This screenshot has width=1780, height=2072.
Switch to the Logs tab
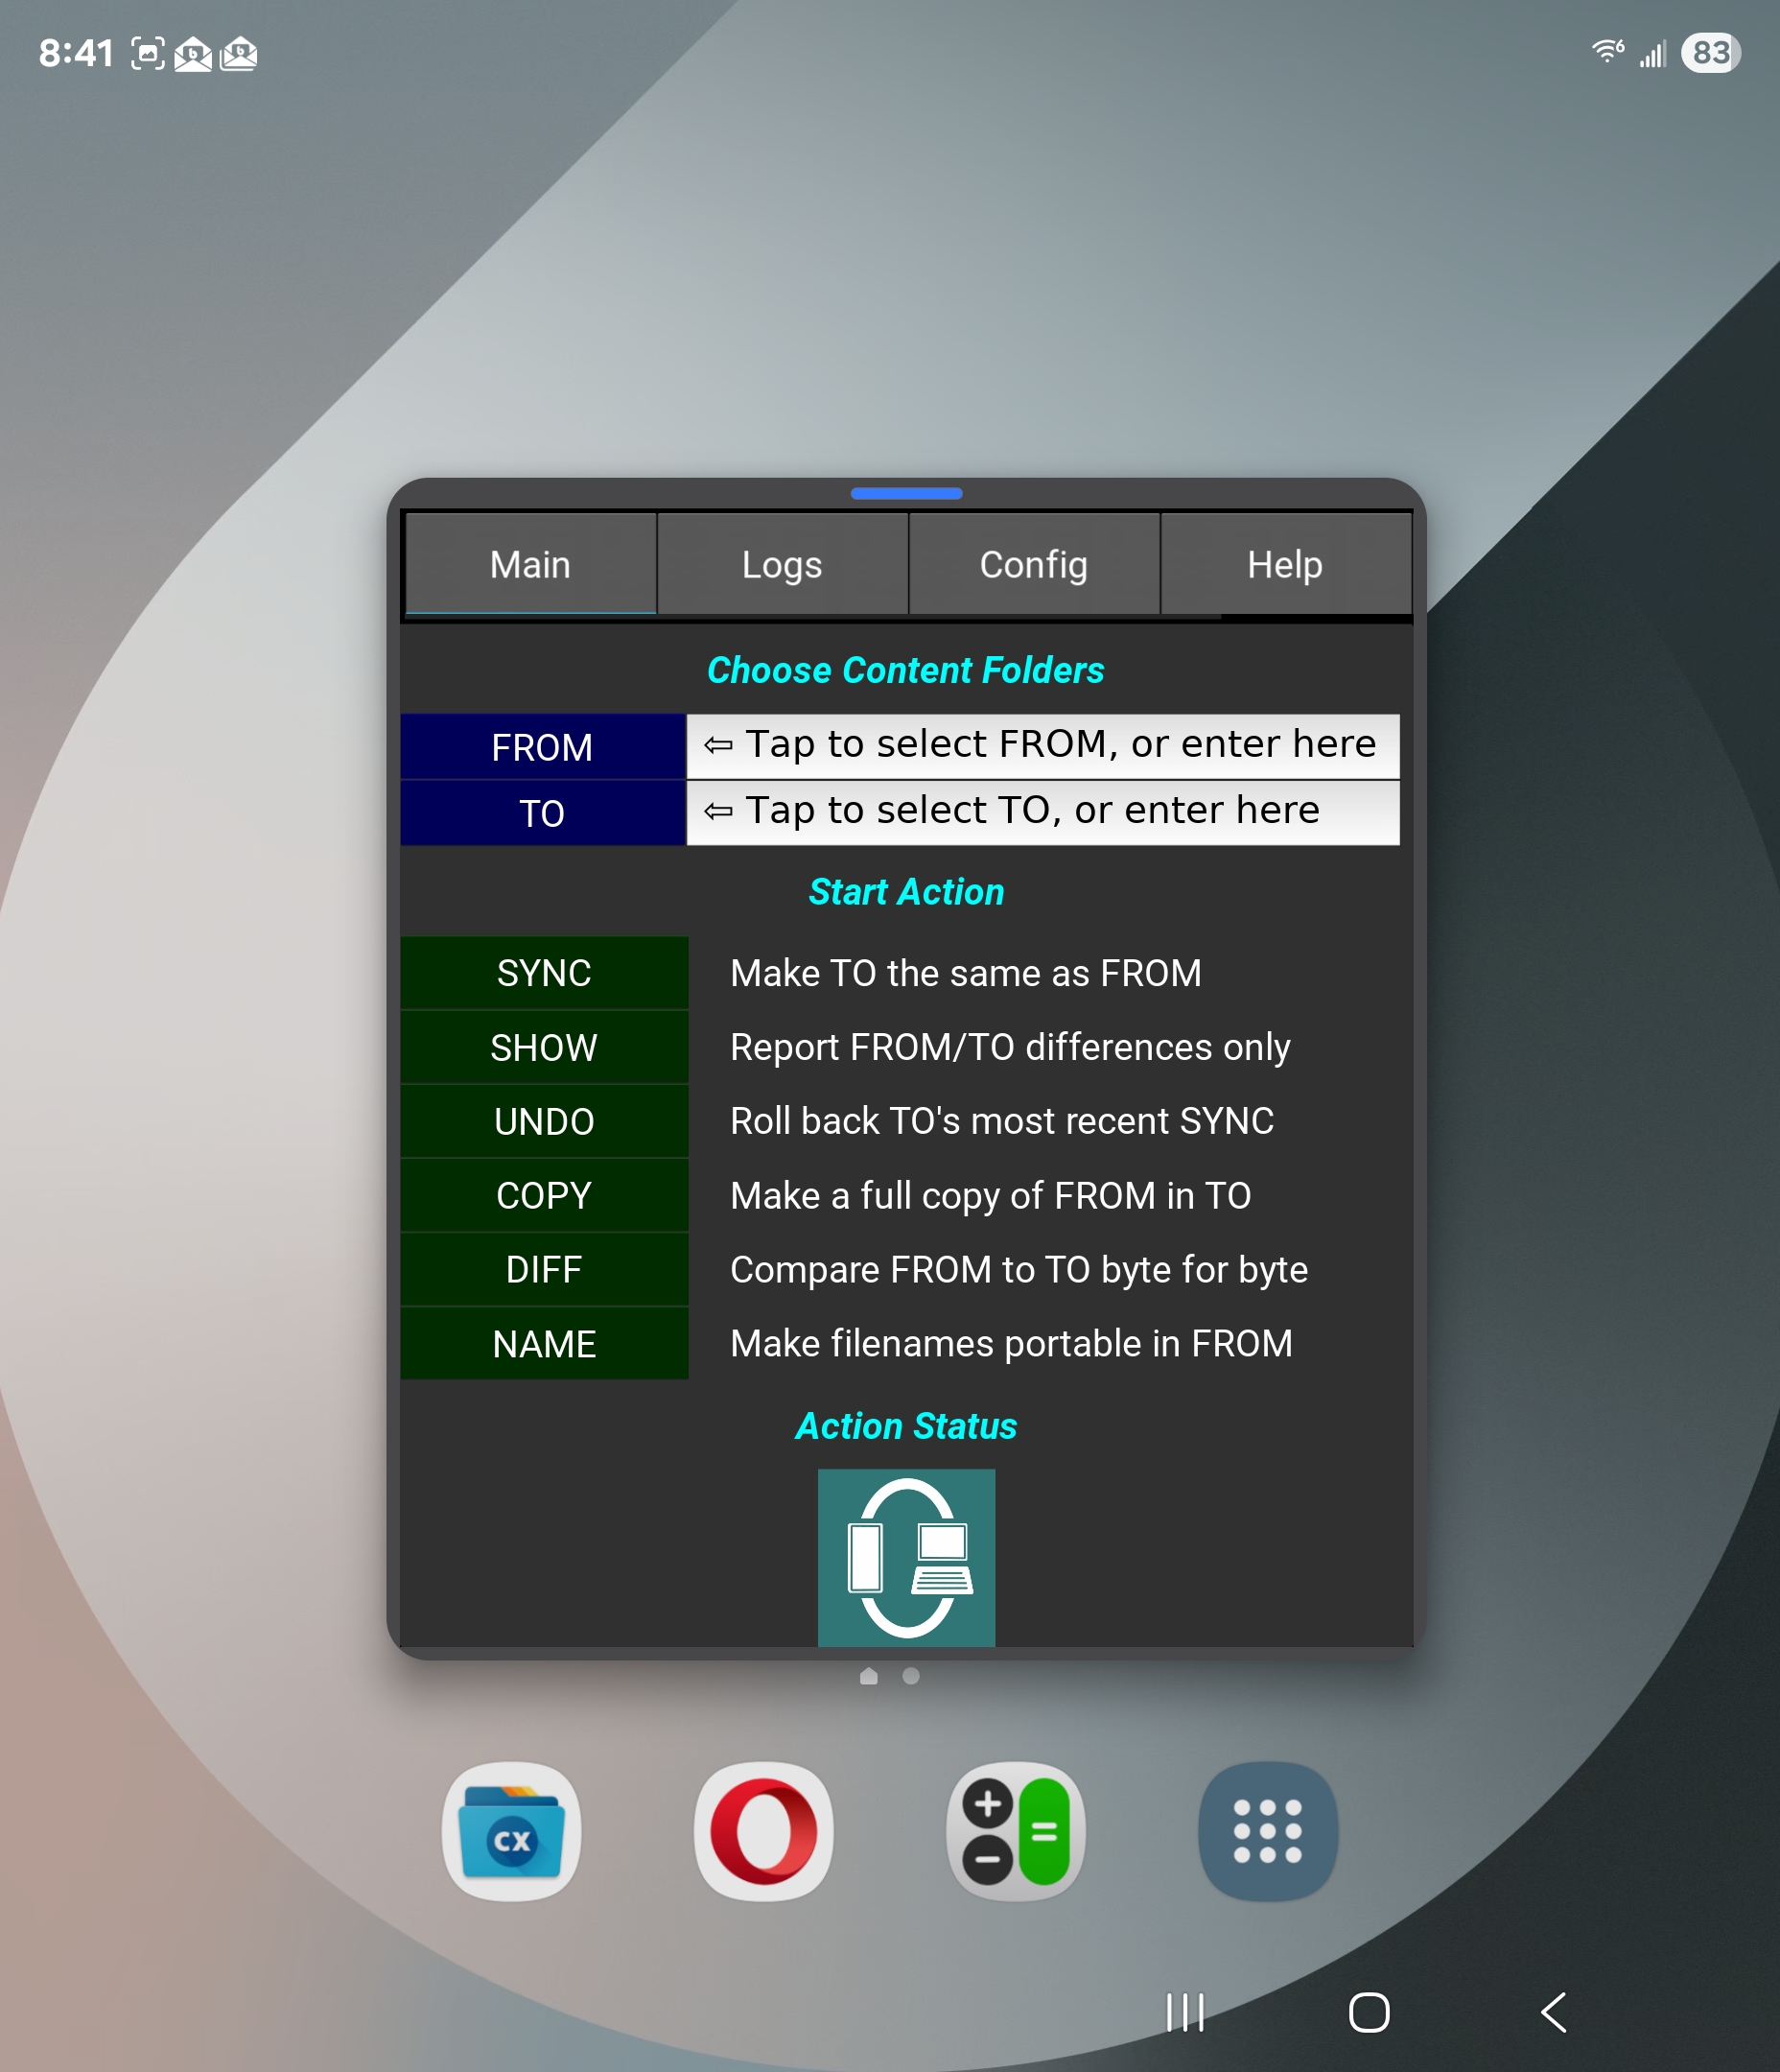pyautogui.click(x=782, y=565)
